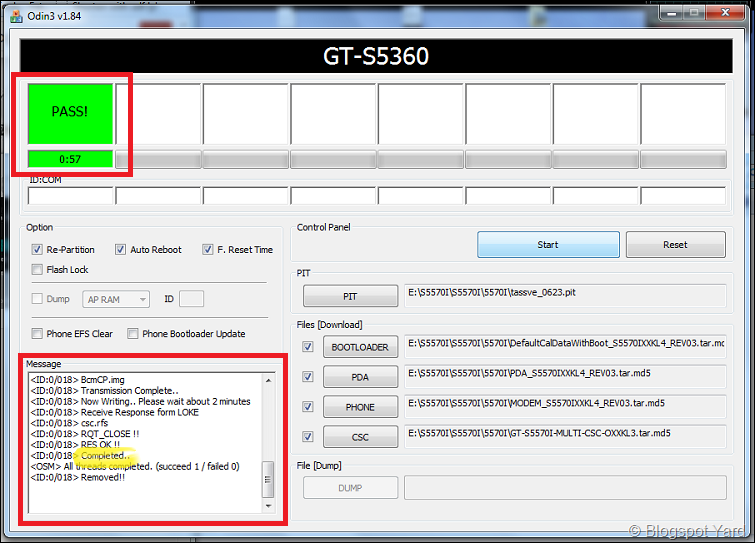Click the 'RQT_CLOSE !!' log line
This screenshot has height=543, width=755.
[85, 434]
